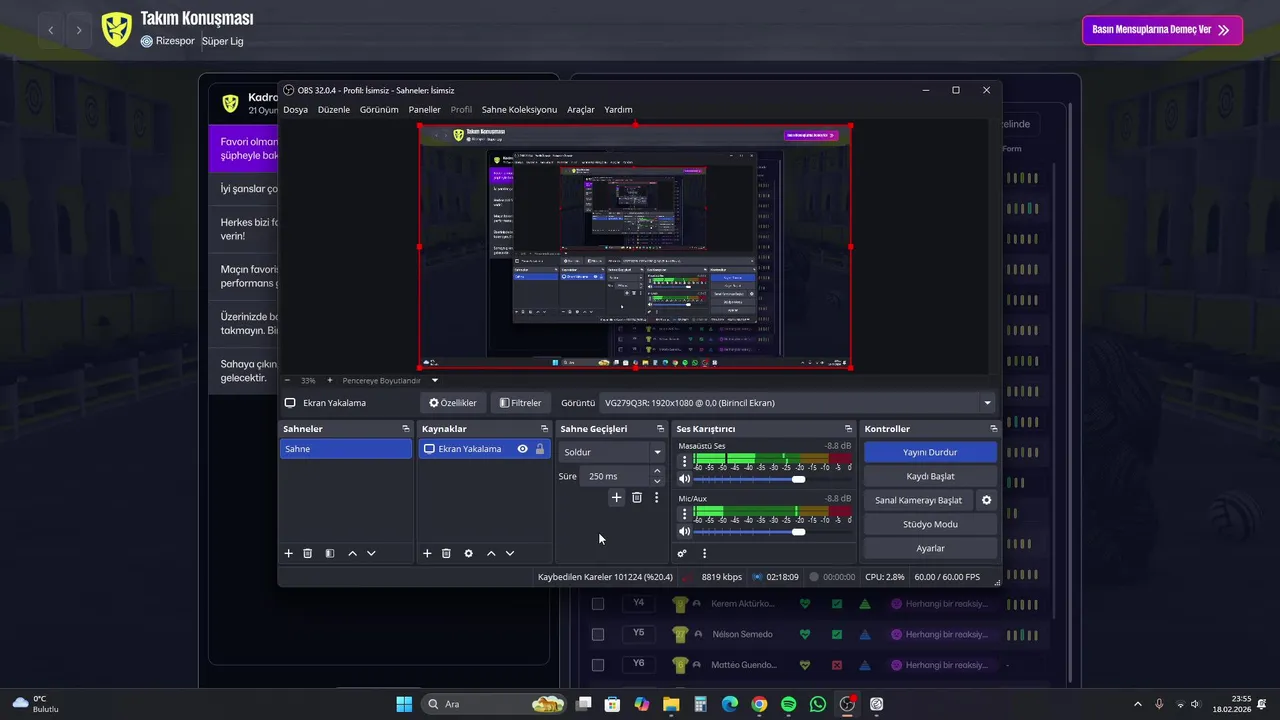Open transition options three-dot menu
Image resolution: width=1280 pixels, height=720 pixels.
coord(657,497)
